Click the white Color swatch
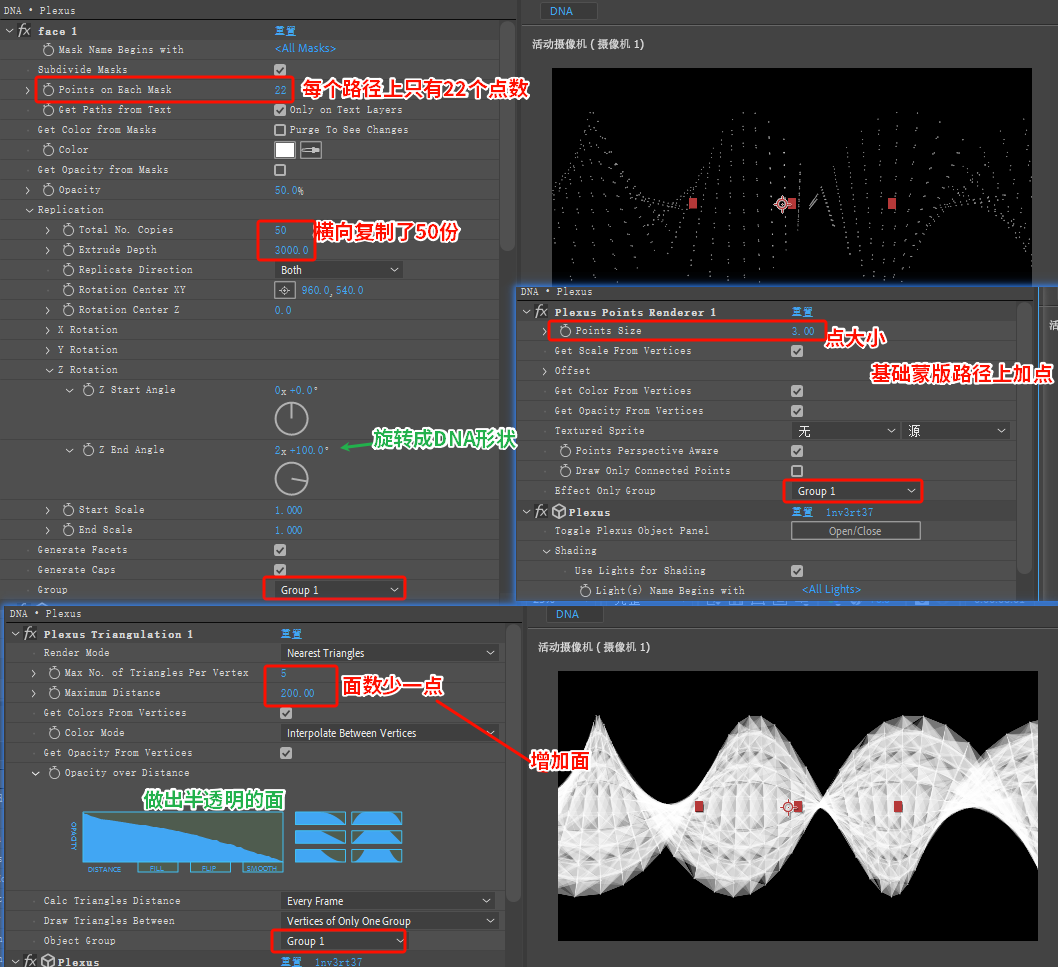 (x=285, y=150)
